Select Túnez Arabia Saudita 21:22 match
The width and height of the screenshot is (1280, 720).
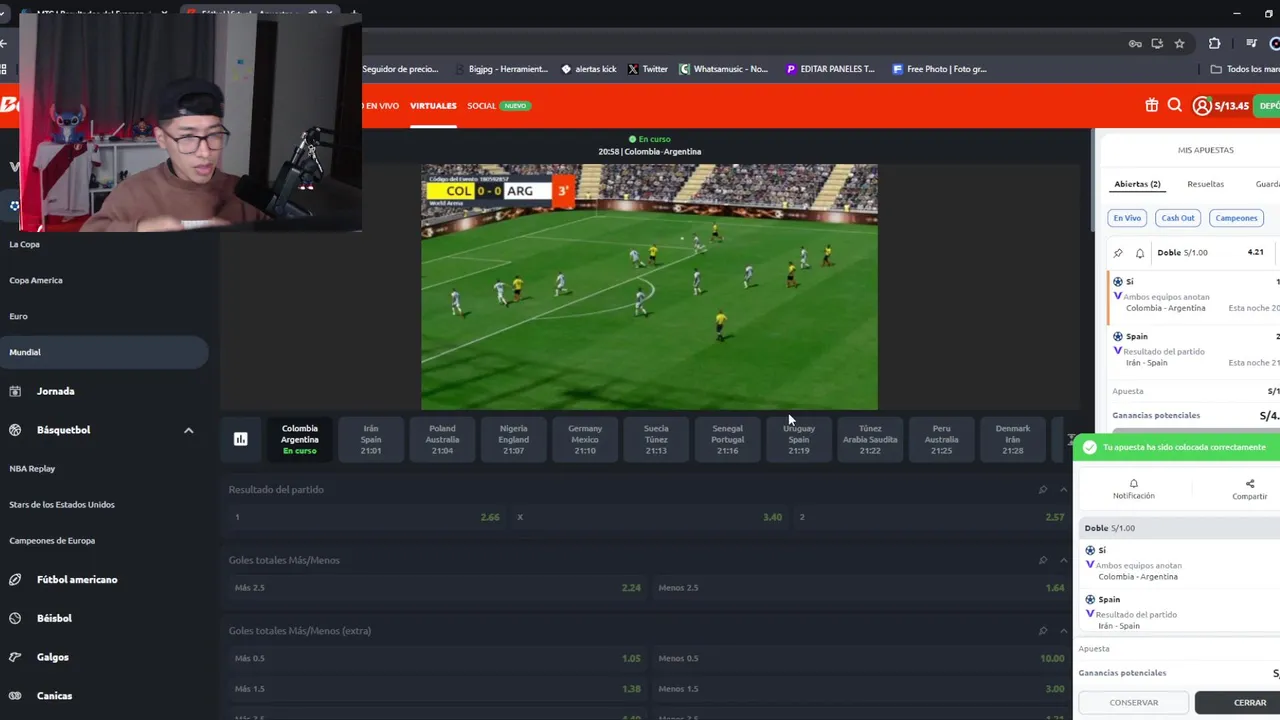[x=870, y=439]
